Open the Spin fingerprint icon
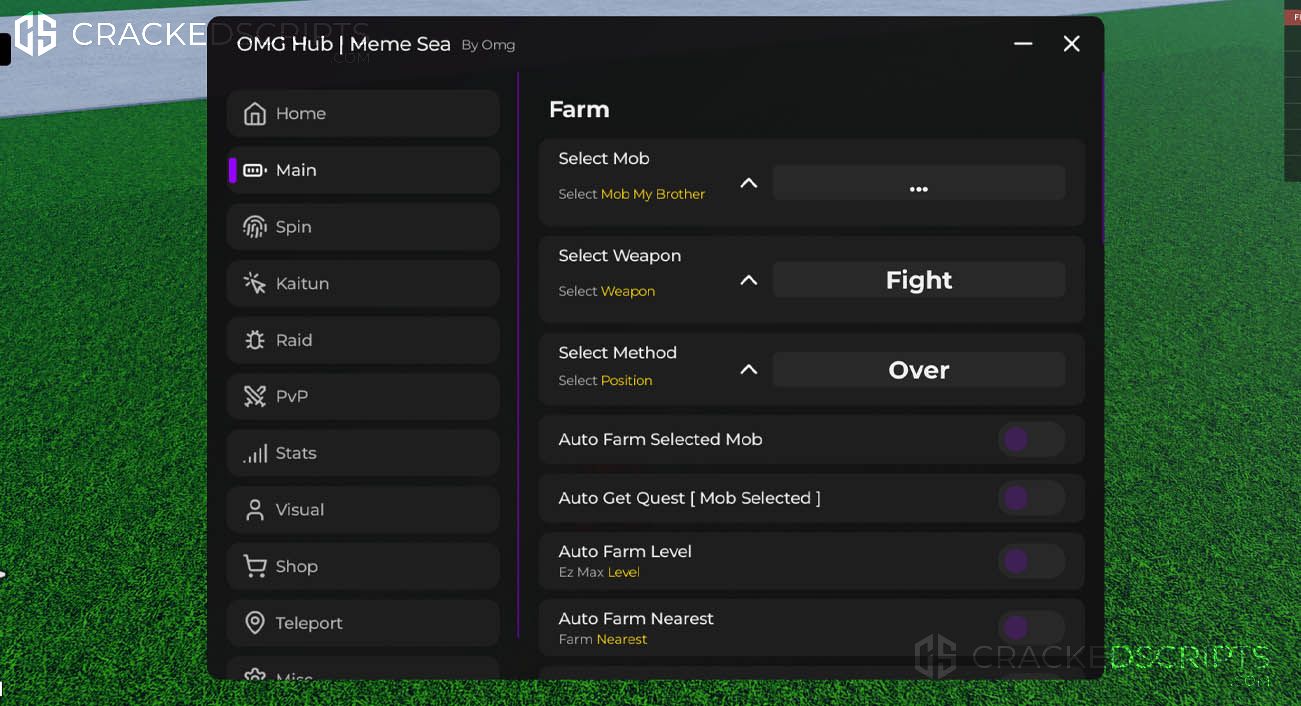This screenshot has height=706, width=1301. coord(255,227)
